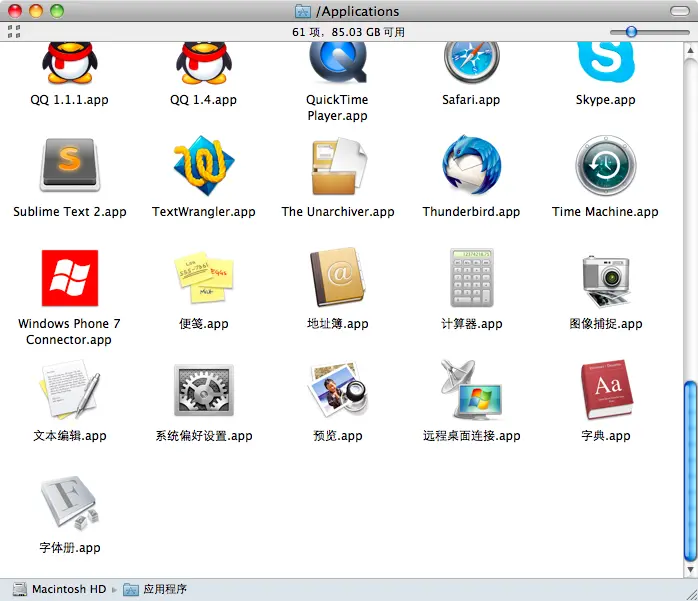Image resolution: width=698 pixels, height=601 pixels.
Task: Select the Time Machine.app icon
Action: (606, 166)
